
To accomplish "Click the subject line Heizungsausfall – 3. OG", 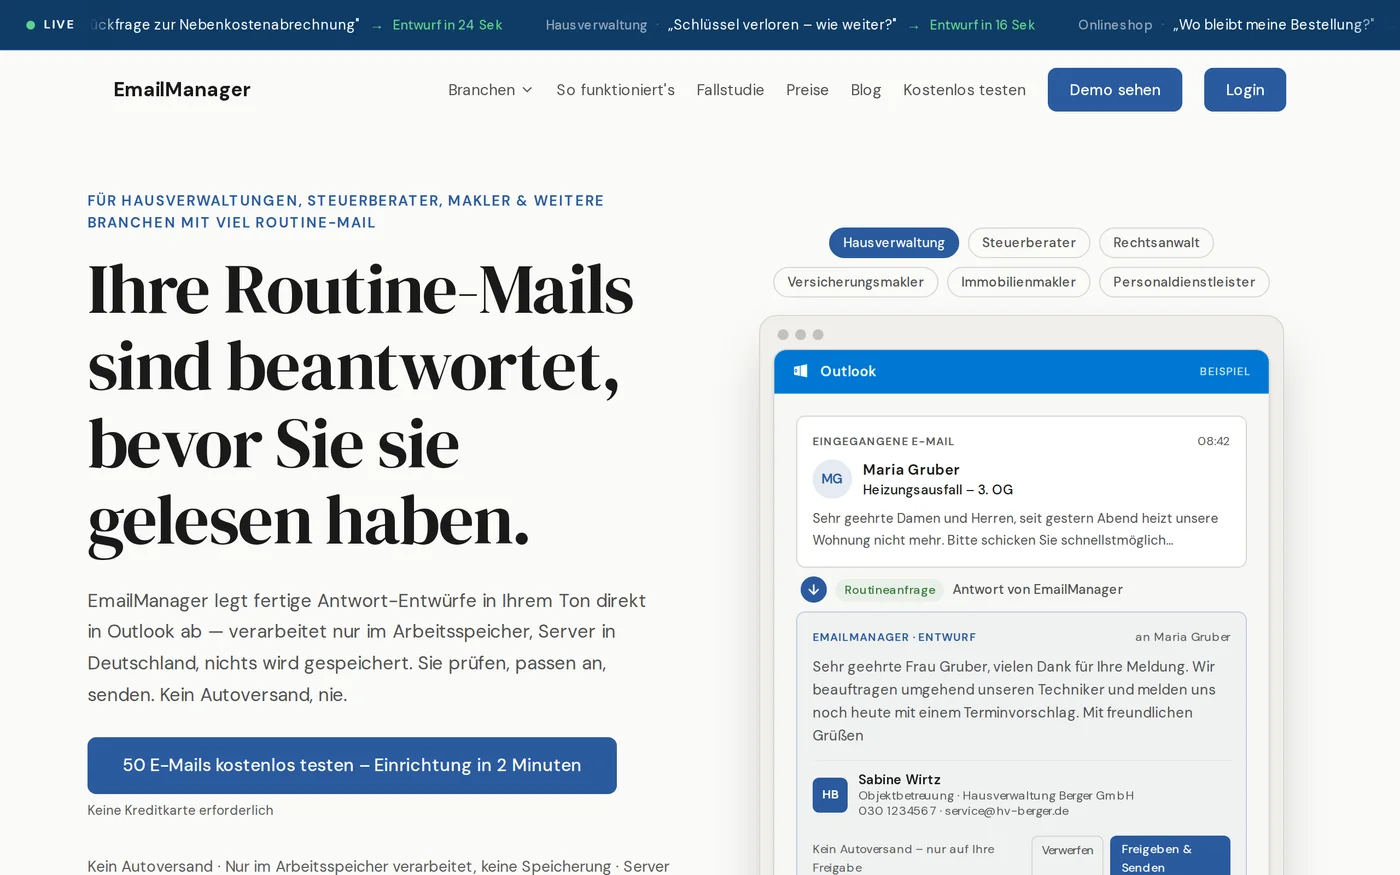I will (938, 490).
